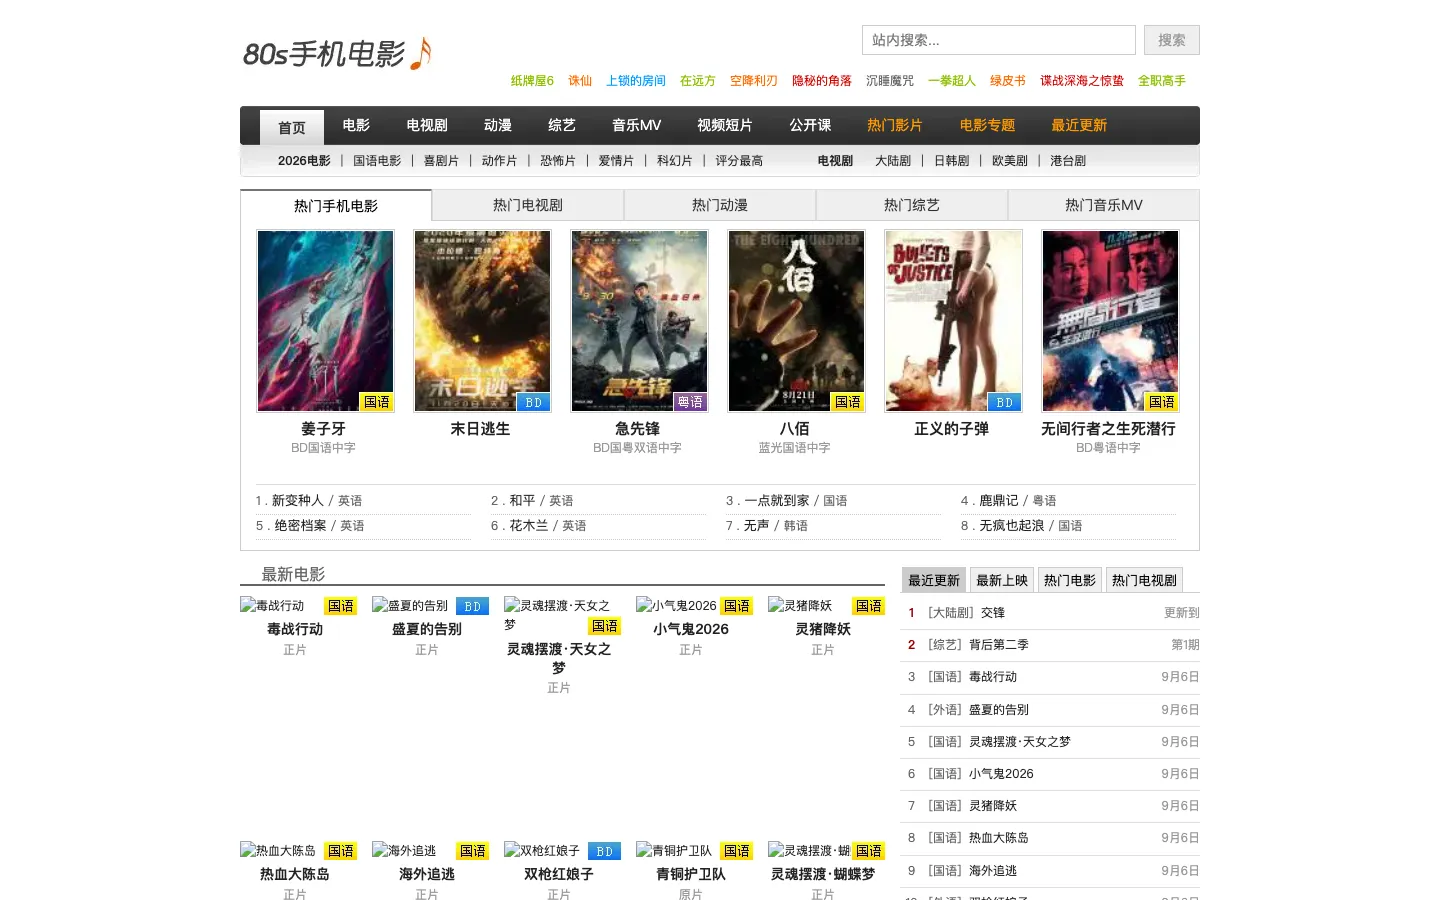
Task: Open 鹿鼎记 in the ranked list
Action: tap(999, 500)
